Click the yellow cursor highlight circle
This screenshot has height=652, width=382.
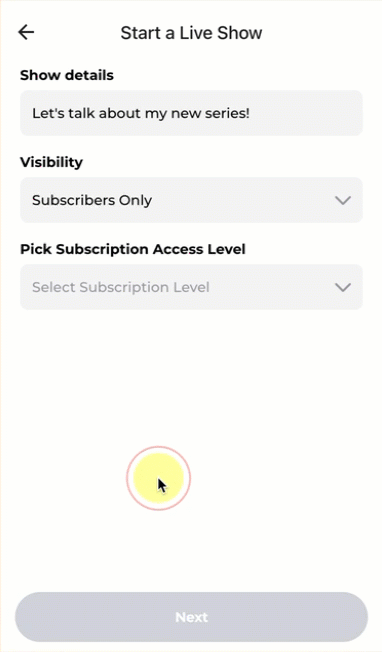pos(158,478)
